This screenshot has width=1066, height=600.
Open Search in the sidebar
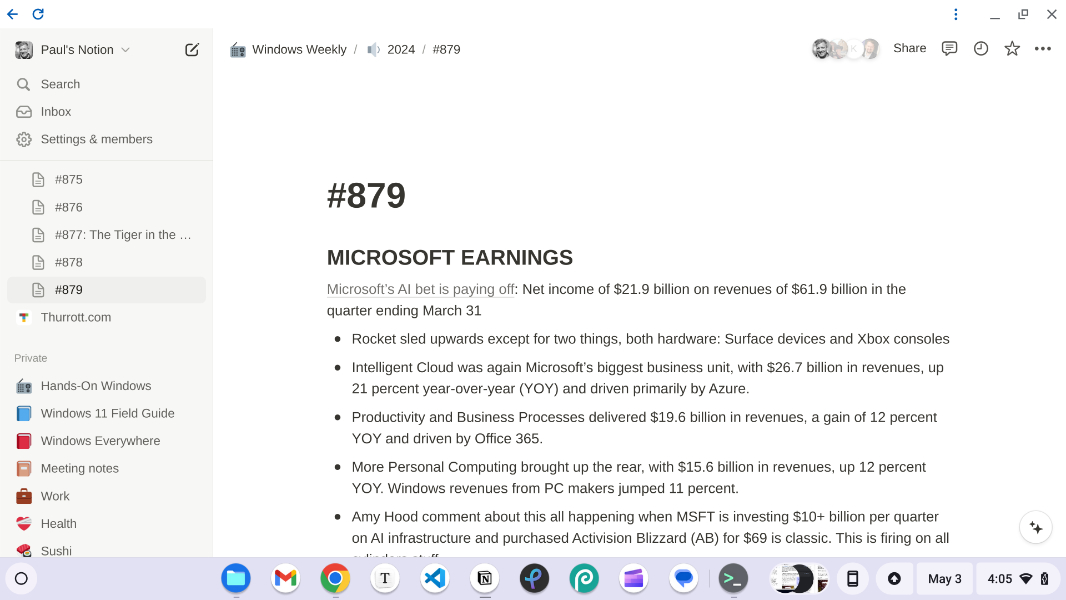click(106, 84)
